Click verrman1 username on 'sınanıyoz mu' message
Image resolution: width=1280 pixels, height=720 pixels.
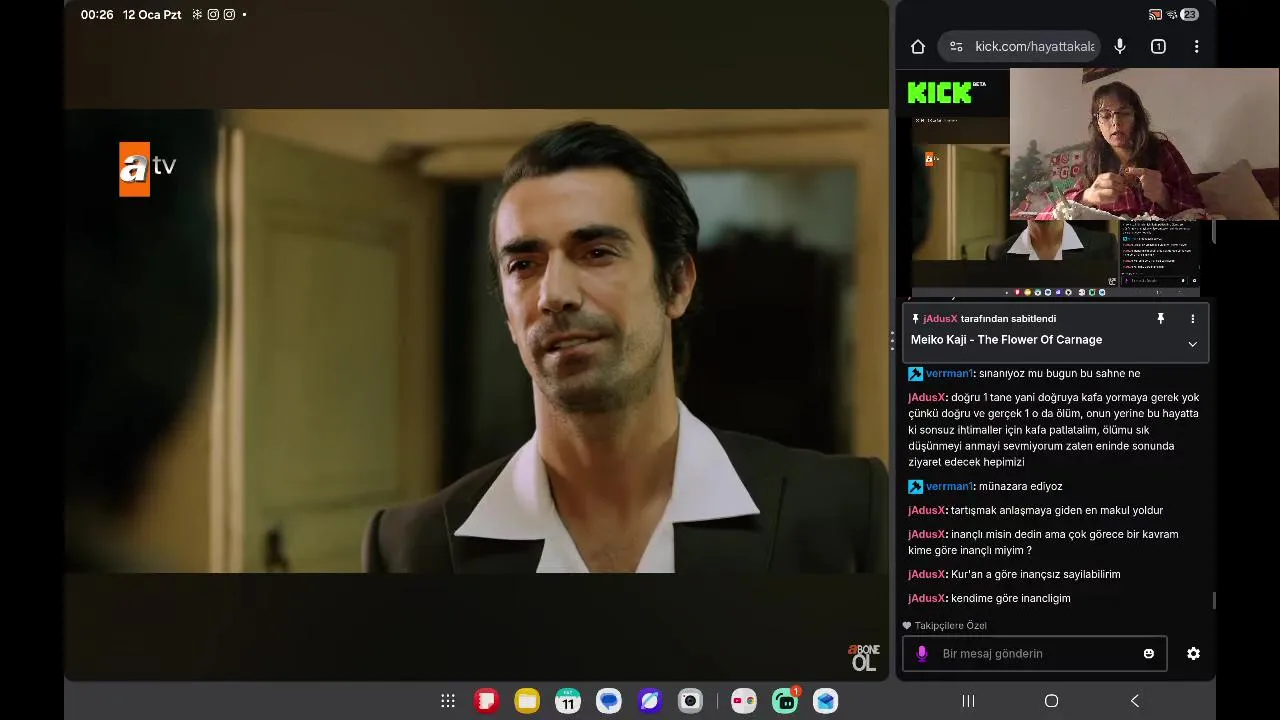(949, 373)
